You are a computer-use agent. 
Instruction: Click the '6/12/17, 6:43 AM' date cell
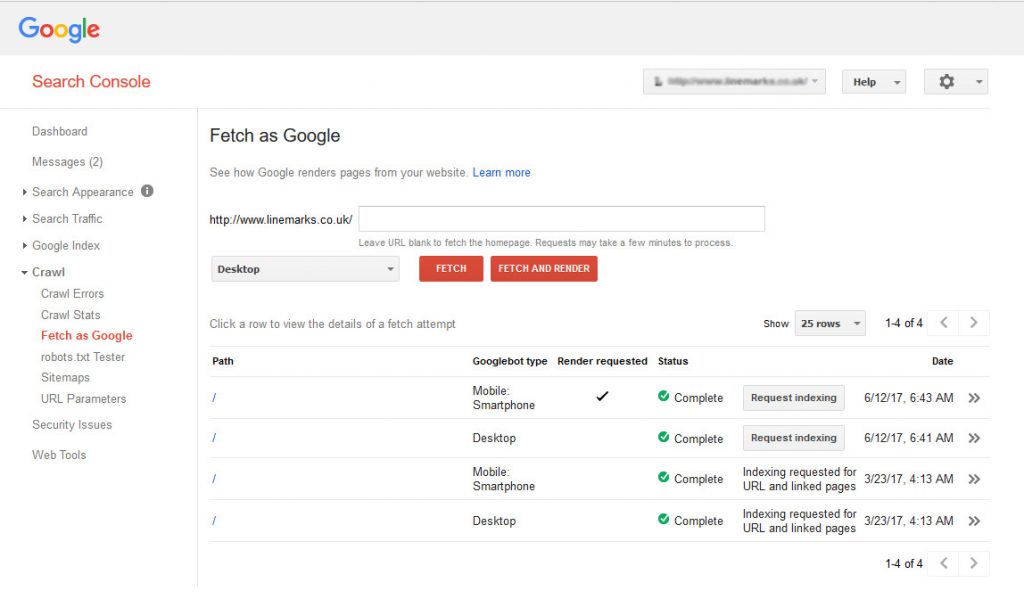tap(908, 398)
